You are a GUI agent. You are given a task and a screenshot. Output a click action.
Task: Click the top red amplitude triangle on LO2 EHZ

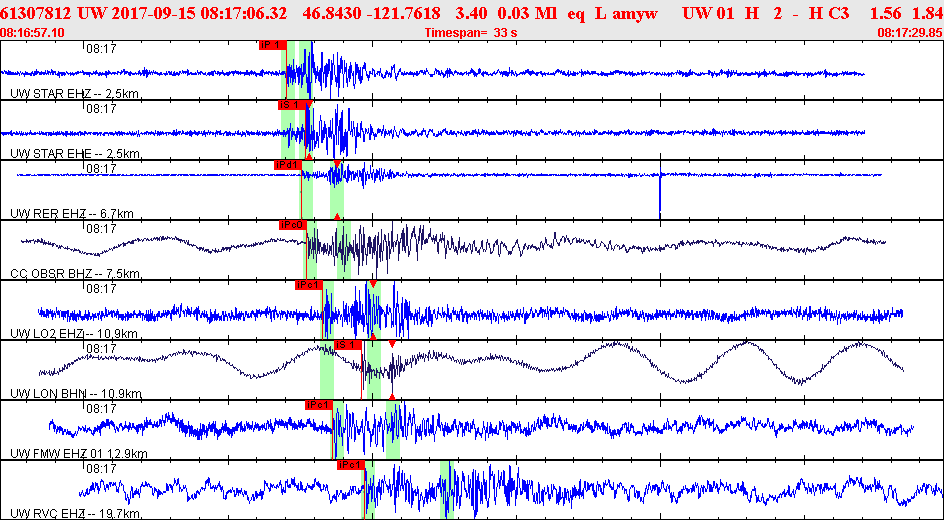(373, 283)
